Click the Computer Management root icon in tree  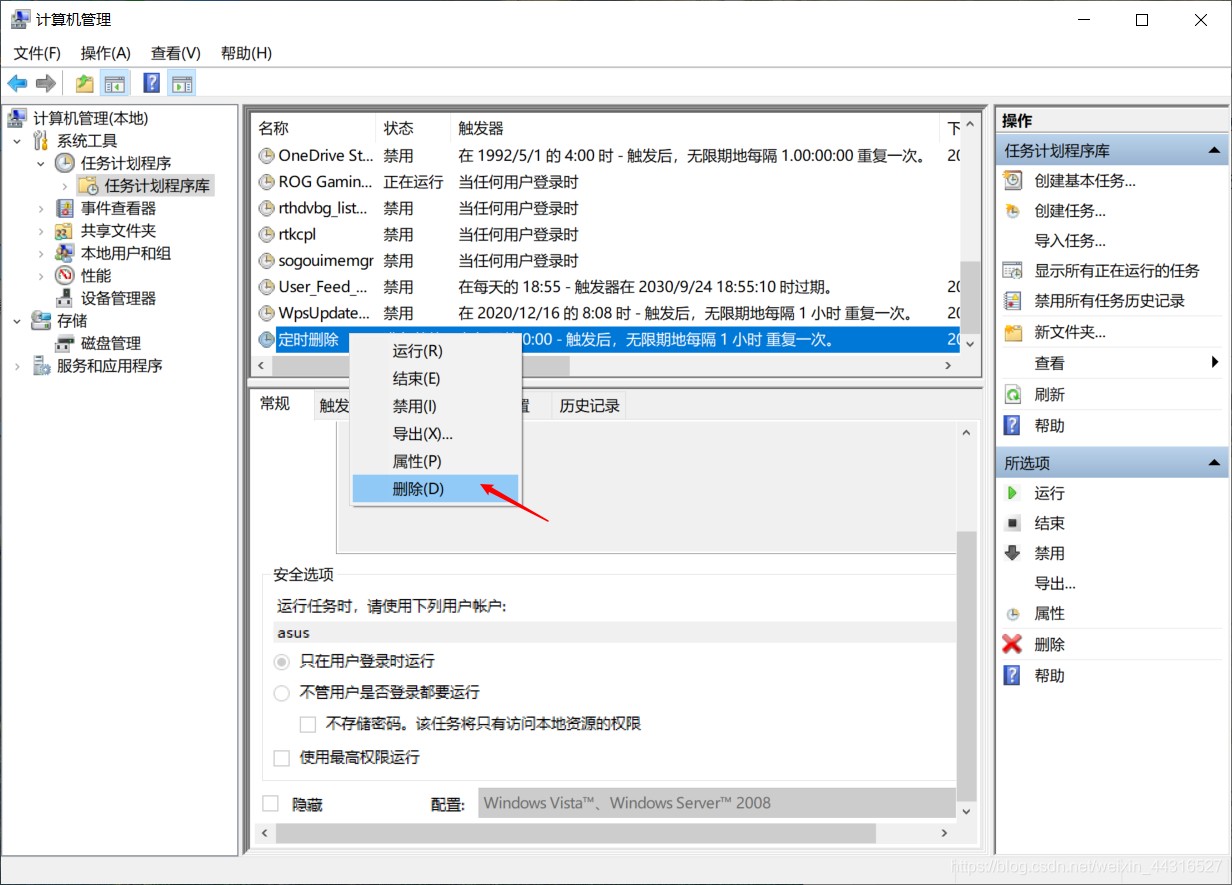point(17,118)
